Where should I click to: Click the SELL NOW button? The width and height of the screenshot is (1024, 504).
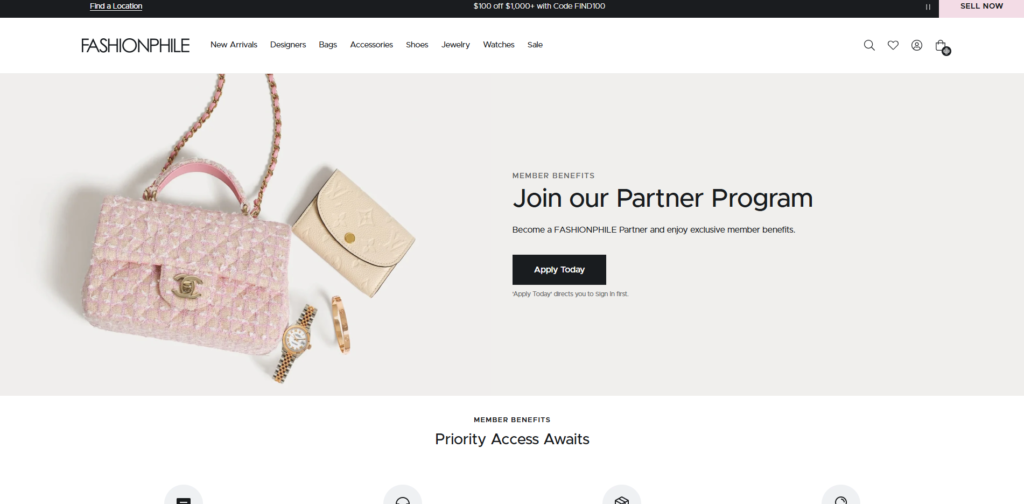pyautogui.click(x=981, y=7)
